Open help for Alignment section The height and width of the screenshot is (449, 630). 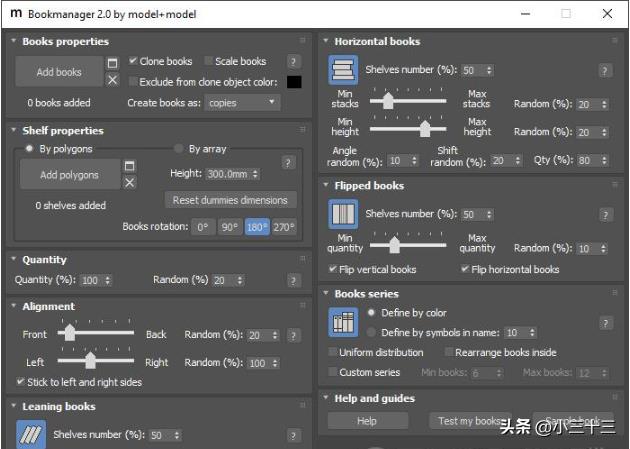tap(294, 335)
